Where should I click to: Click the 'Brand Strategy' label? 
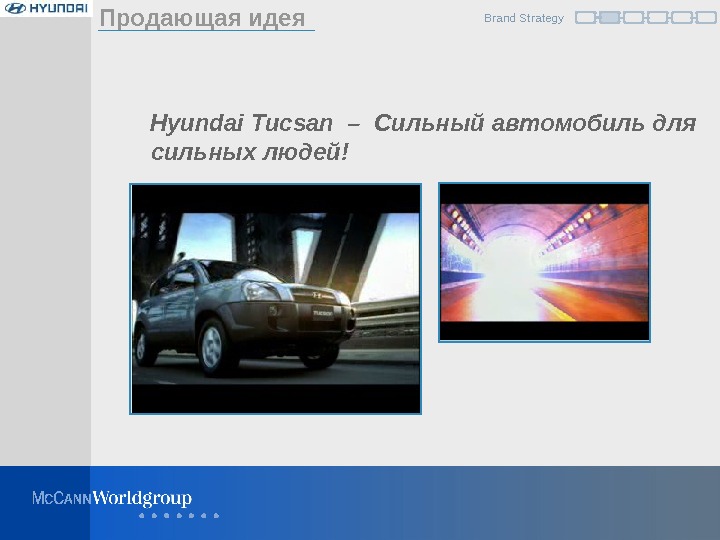tap(523, 18)
